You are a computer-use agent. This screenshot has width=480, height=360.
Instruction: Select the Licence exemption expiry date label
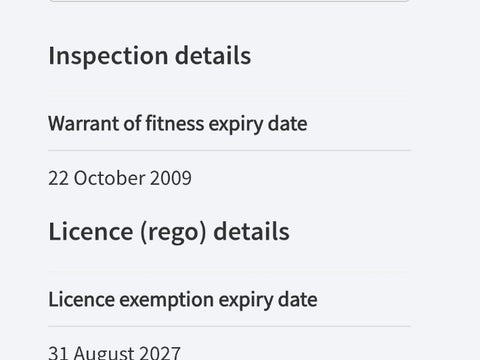point(183,300)
